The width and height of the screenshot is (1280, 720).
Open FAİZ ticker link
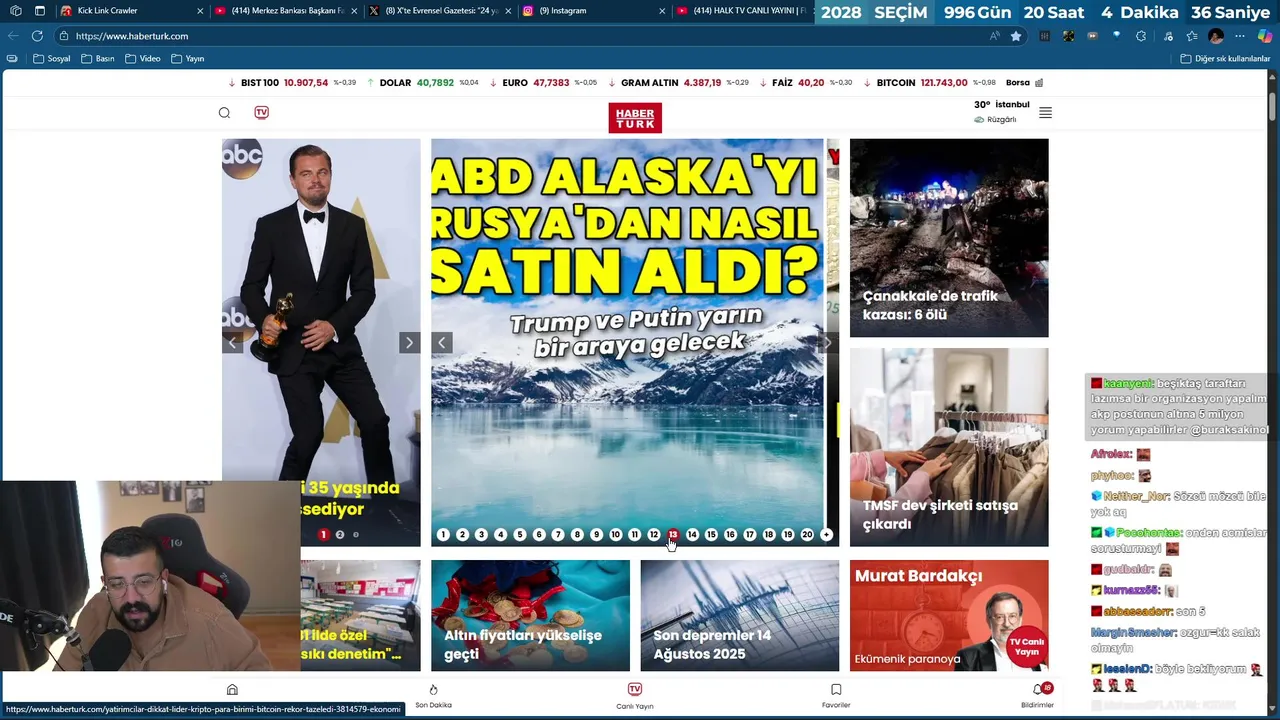tap(806, 83)
